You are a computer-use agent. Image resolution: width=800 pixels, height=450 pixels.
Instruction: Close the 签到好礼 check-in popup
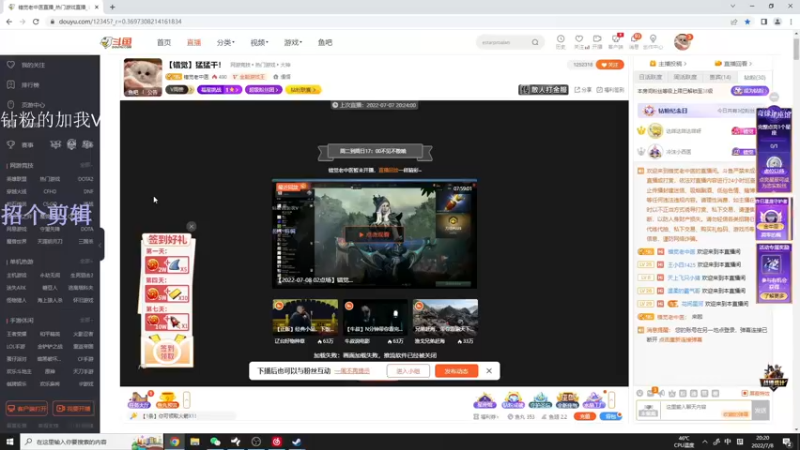tap(191, 226)
